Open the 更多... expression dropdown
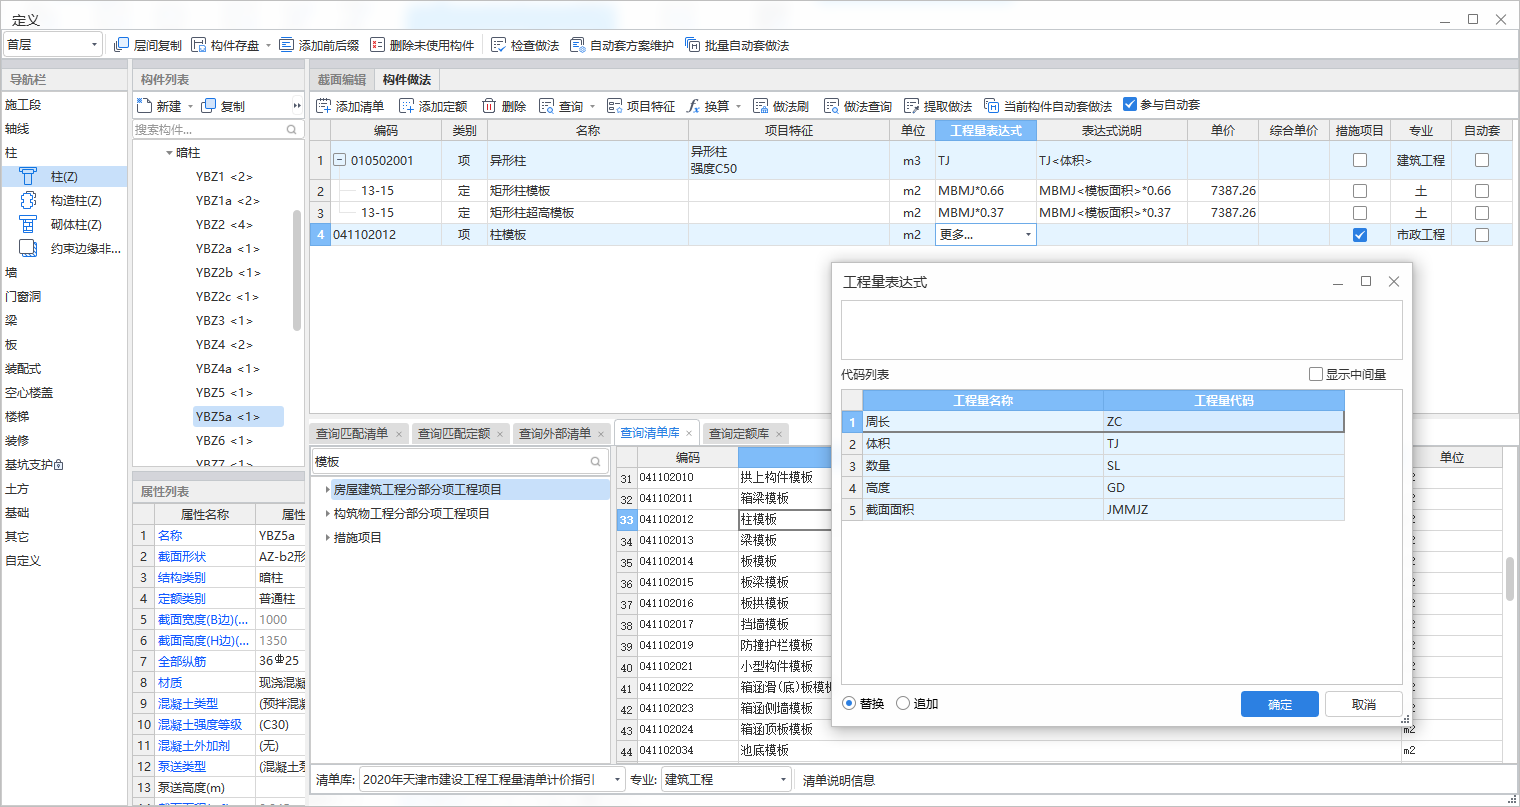Screen dimensions: 1520x807 [1028, 235]
